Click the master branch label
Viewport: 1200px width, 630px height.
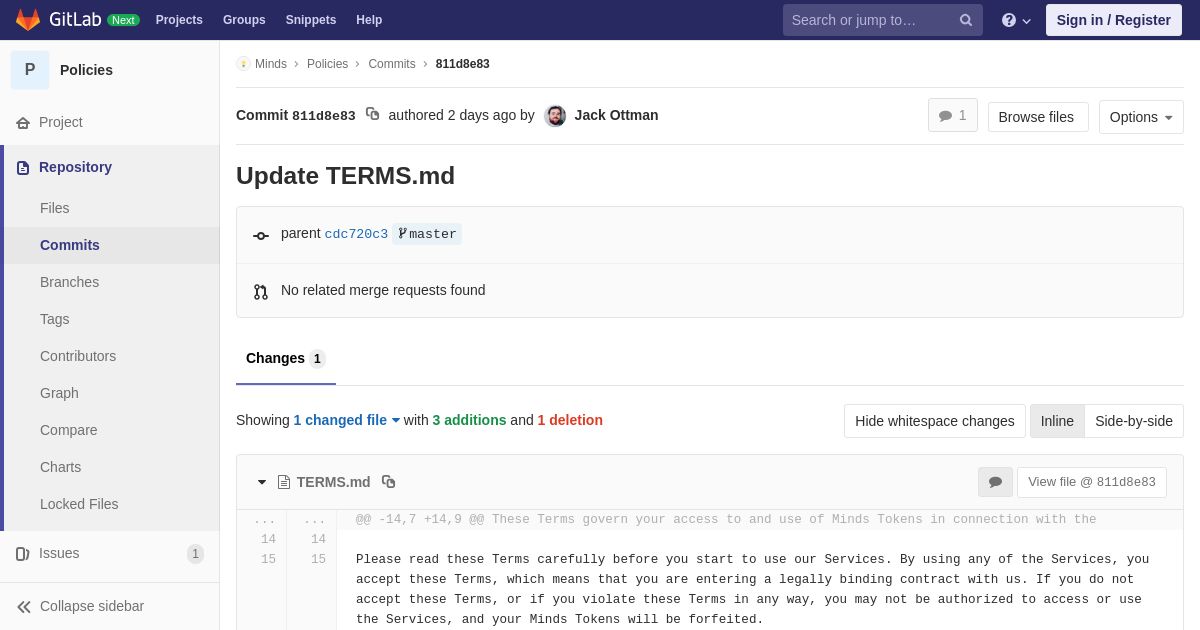pyautogui.click(x=427, y=234)
